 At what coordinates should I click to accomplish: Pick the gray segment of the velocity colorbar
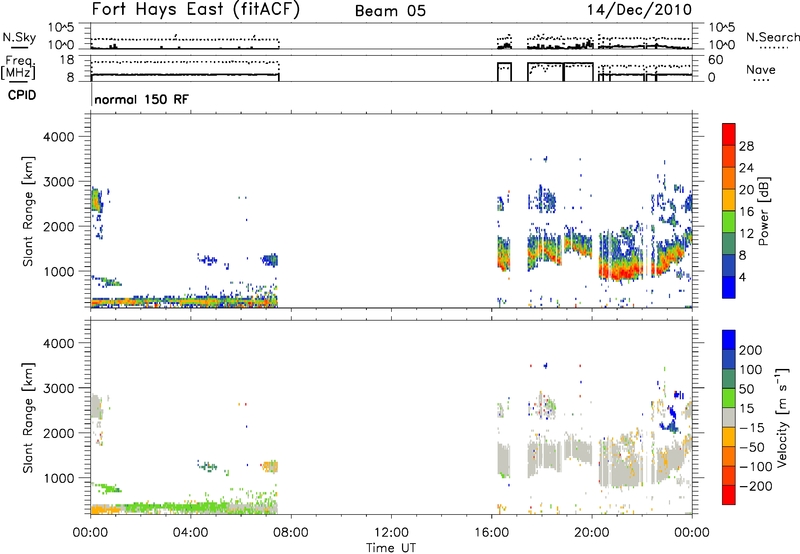(x=729, y=417)
